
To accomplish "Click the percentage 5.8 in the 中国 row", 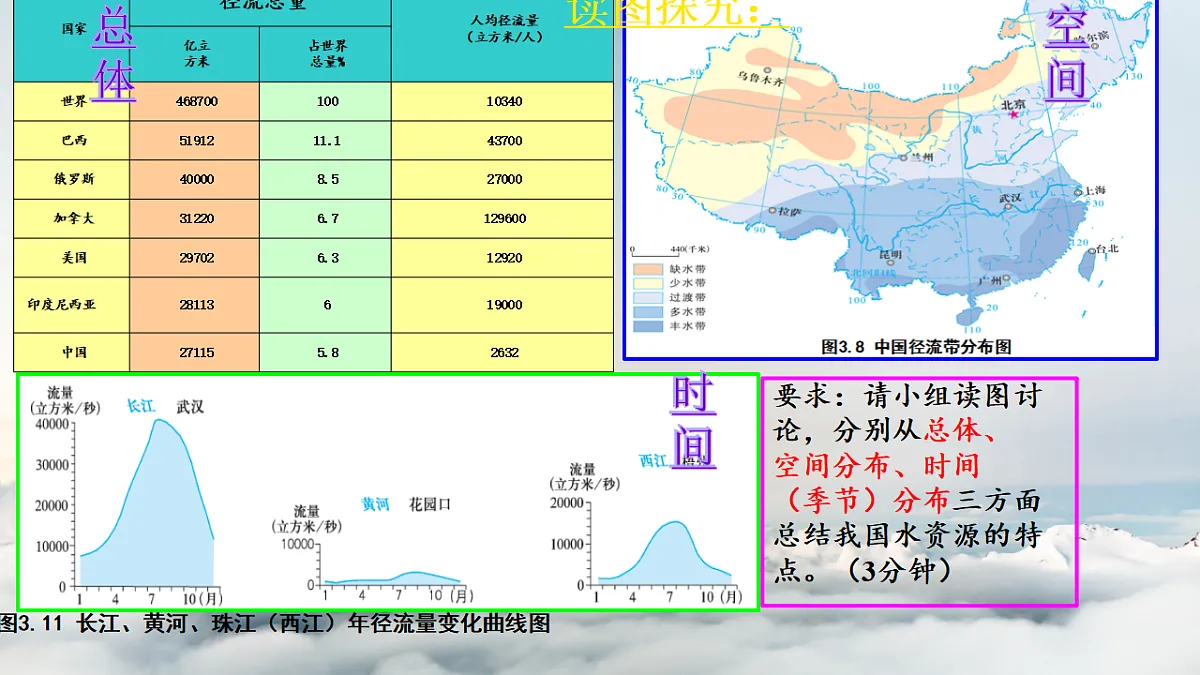I will pyautogui.click(x=327, y=352).
